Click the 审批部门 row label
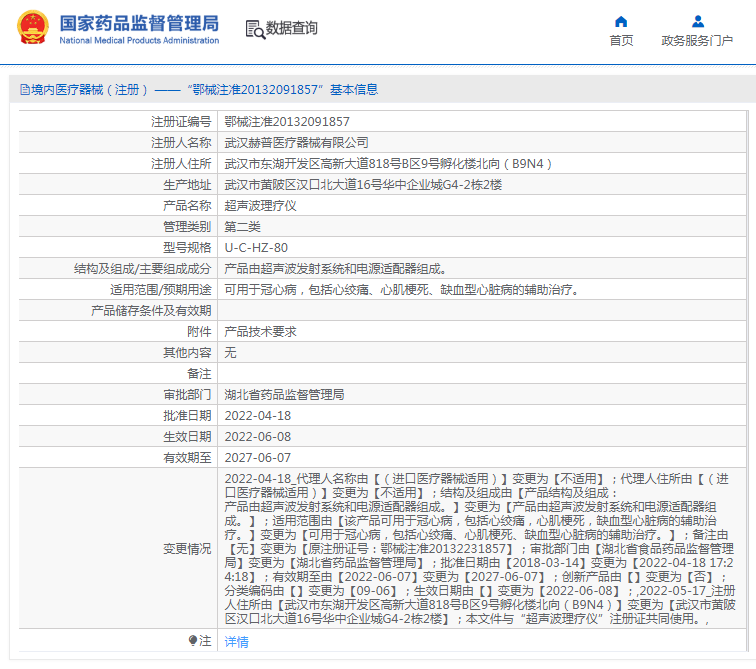Image resolution: width=756 pixels, height=669 pixels. pos(187,395)
